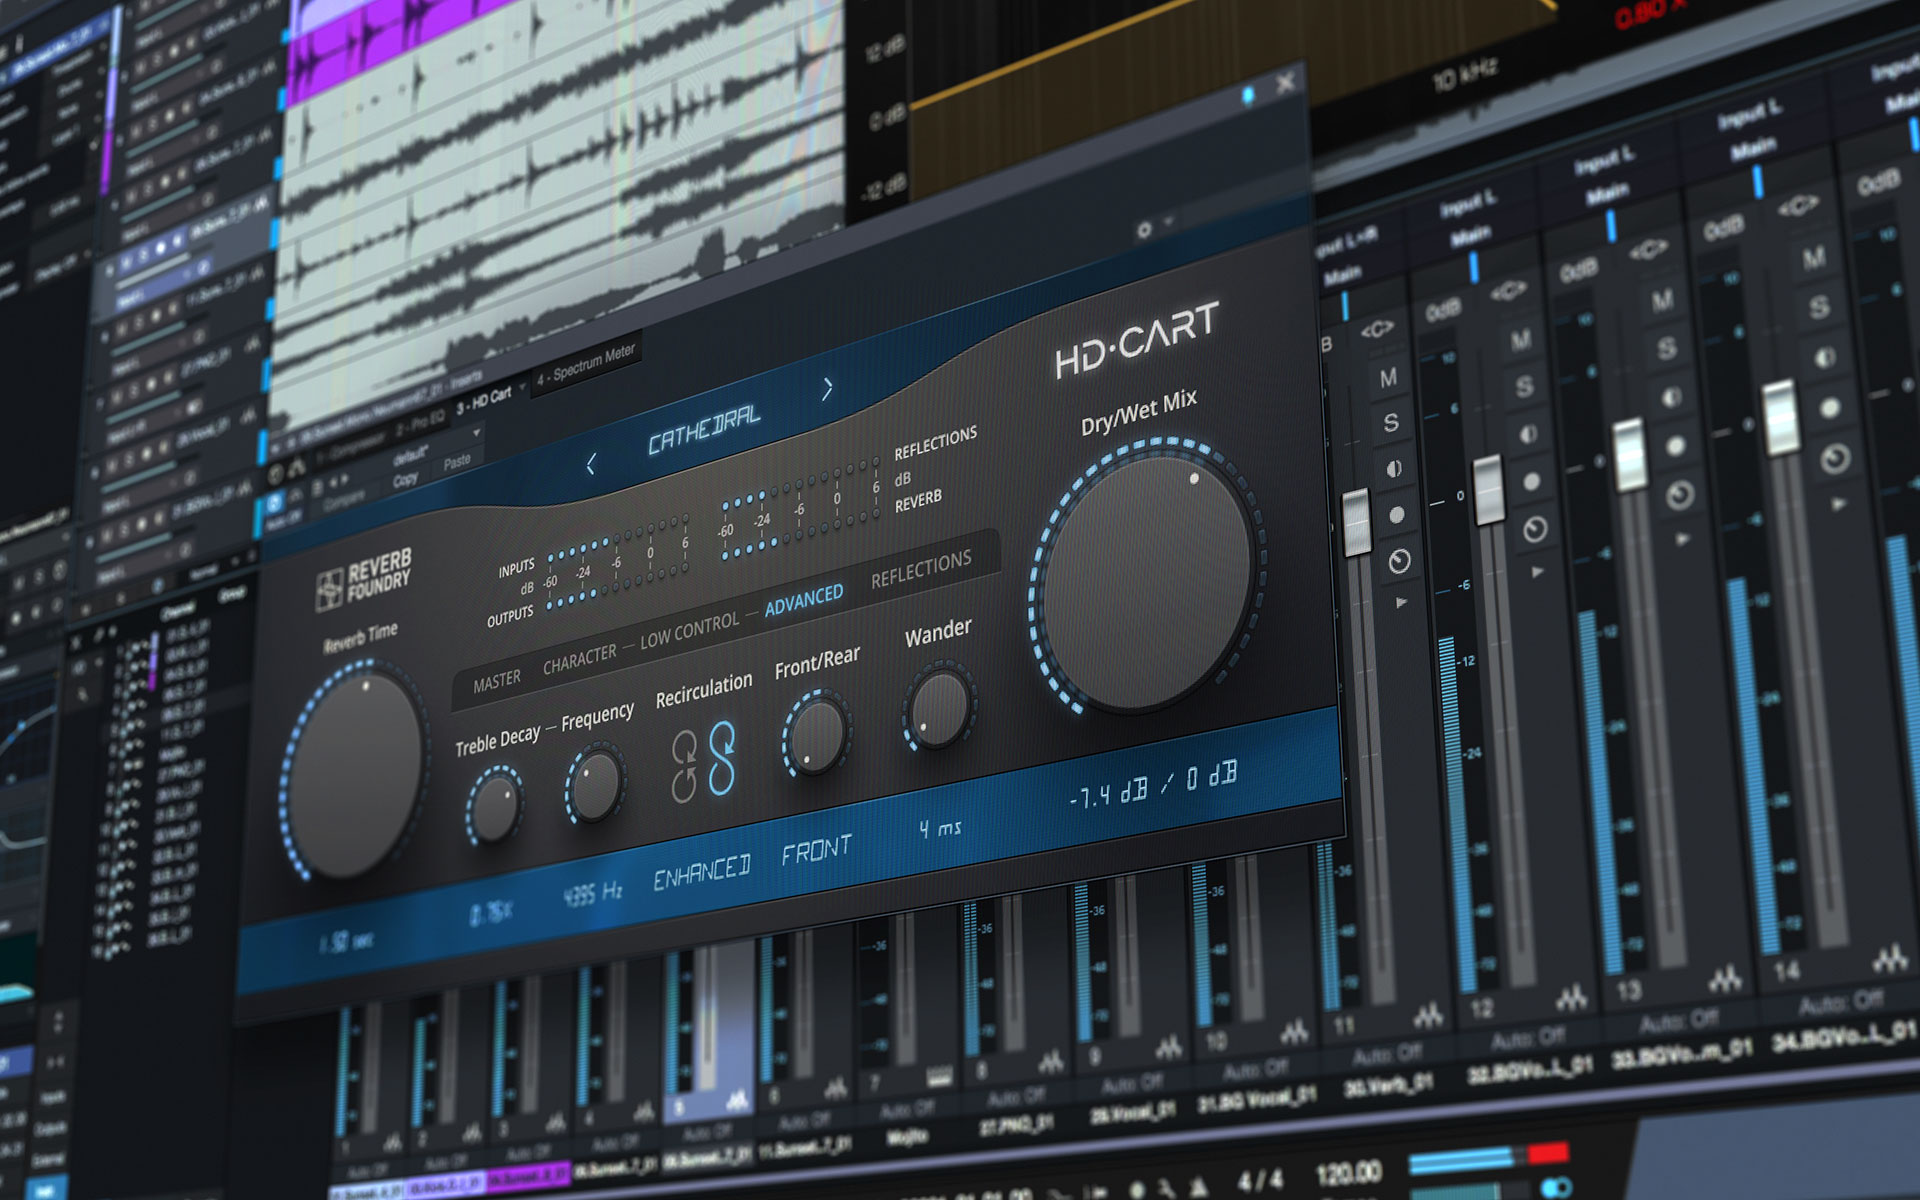Solo mixer channel 13
This screenshot has height=1200, width=1920.
point(1666,348)
